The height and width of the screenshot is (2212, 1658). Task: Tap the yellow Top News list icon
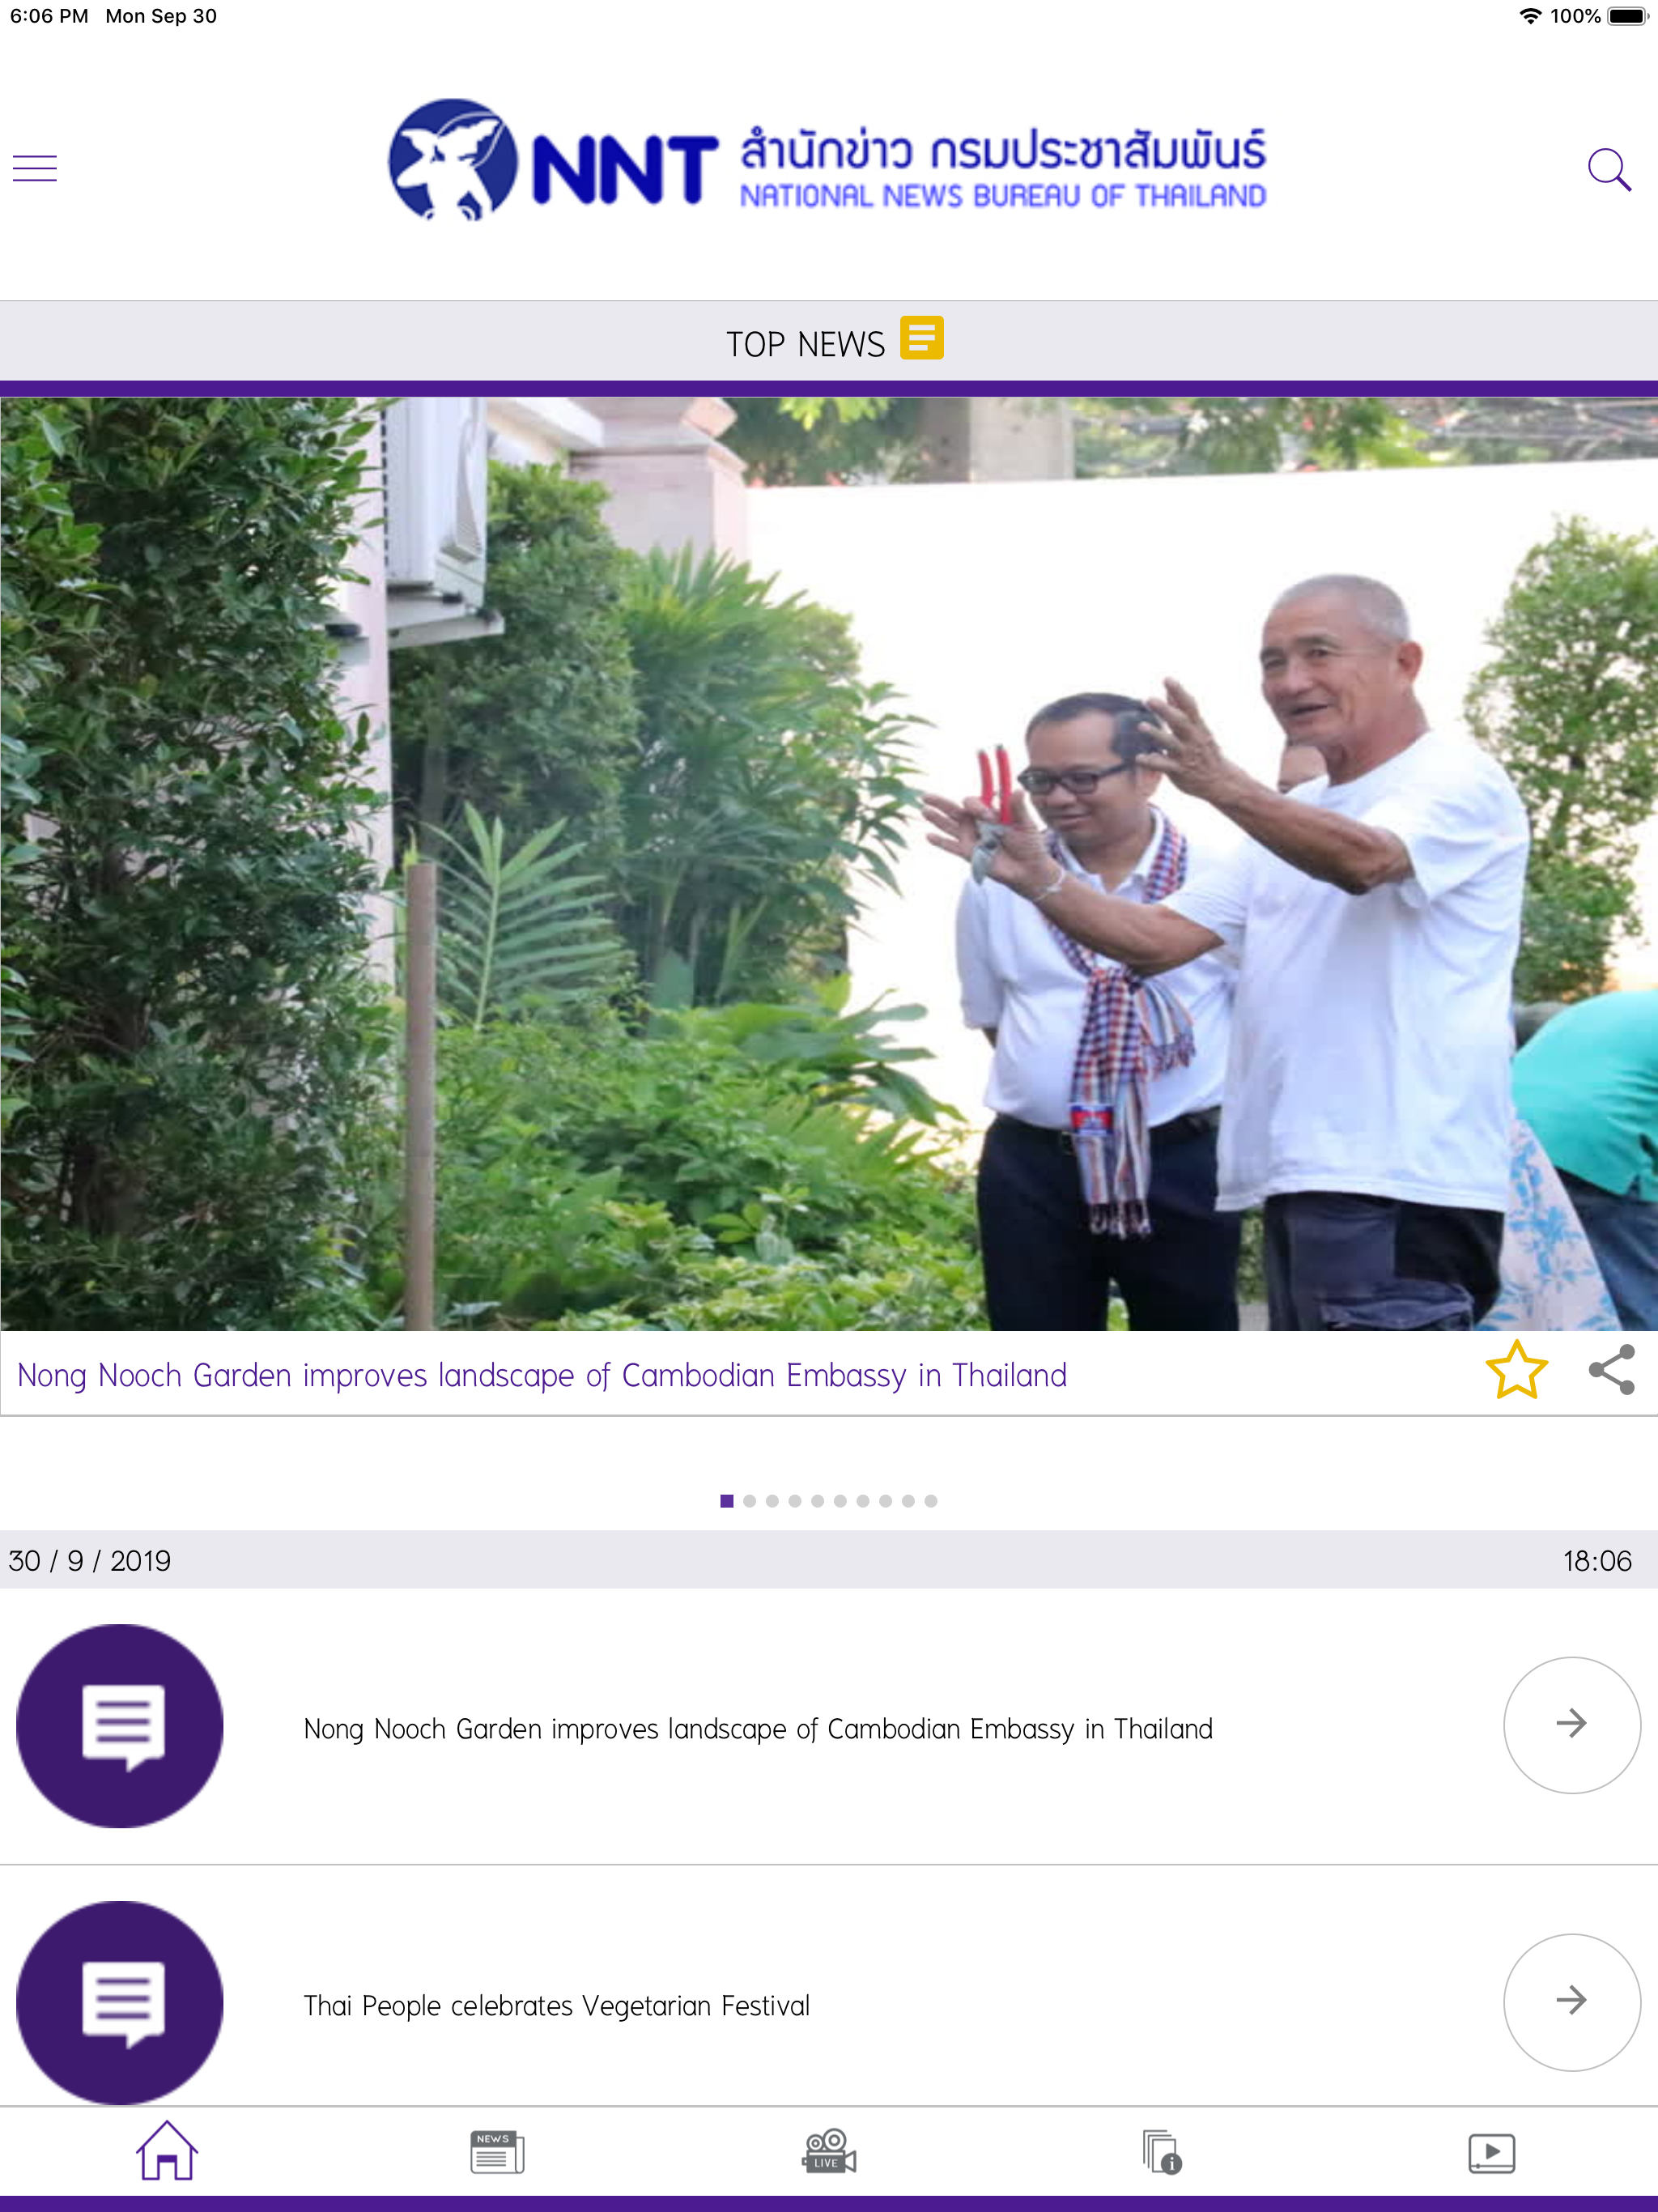pos(921,338)
